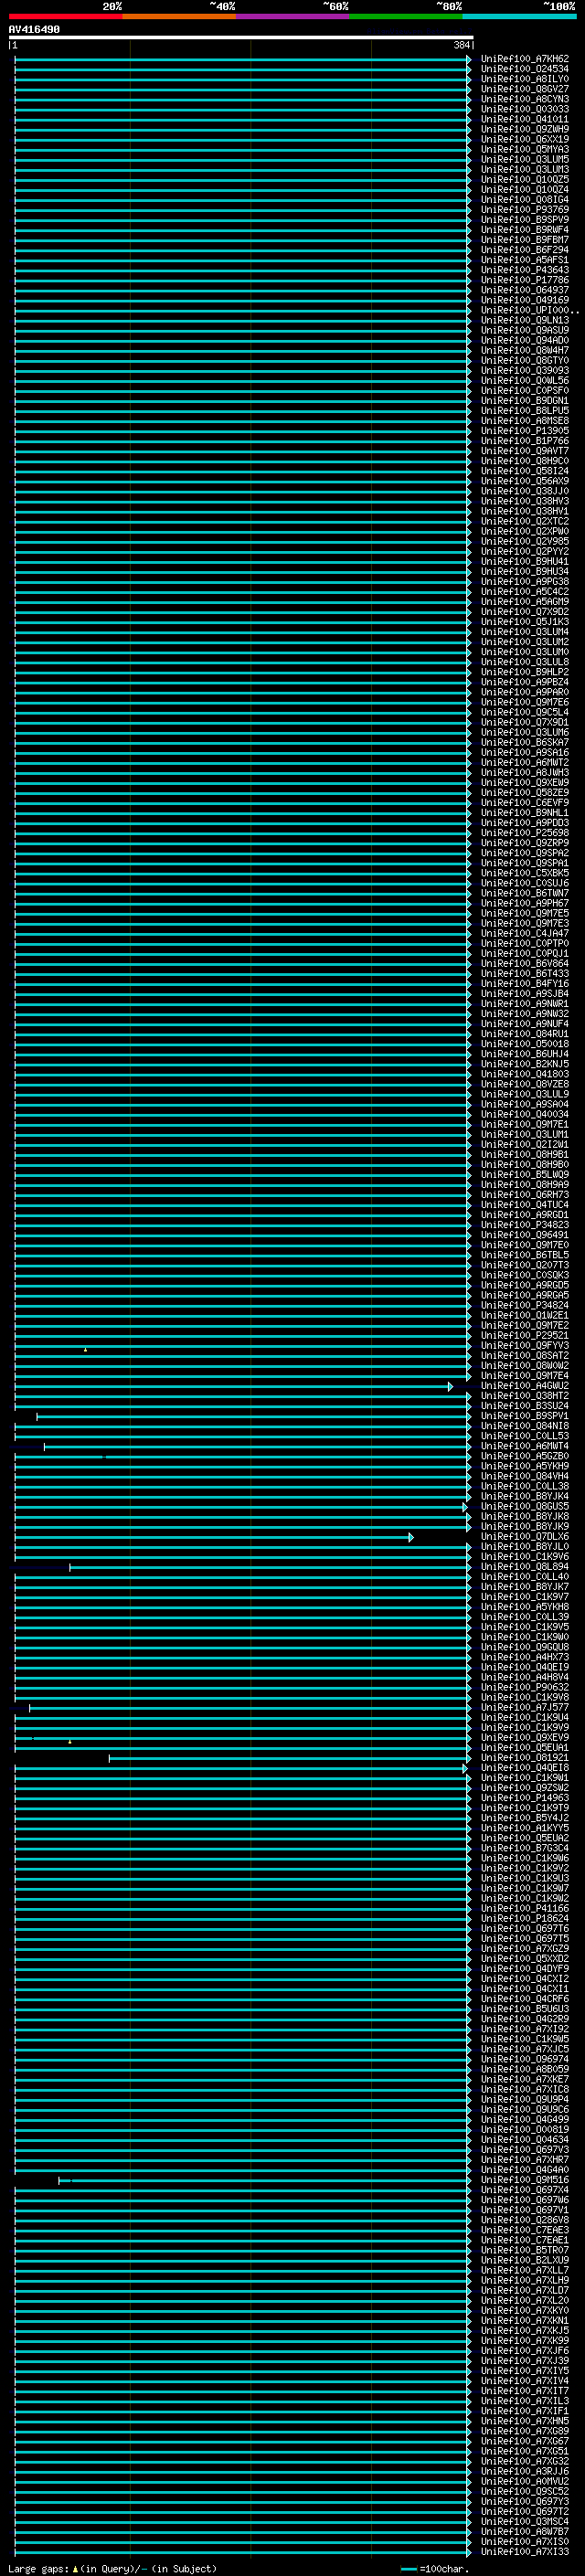Image resolution: width=585 pixels, height=2576 pixels.
Task: Select label UniRef100_O64937
Action: click(524, 290)
